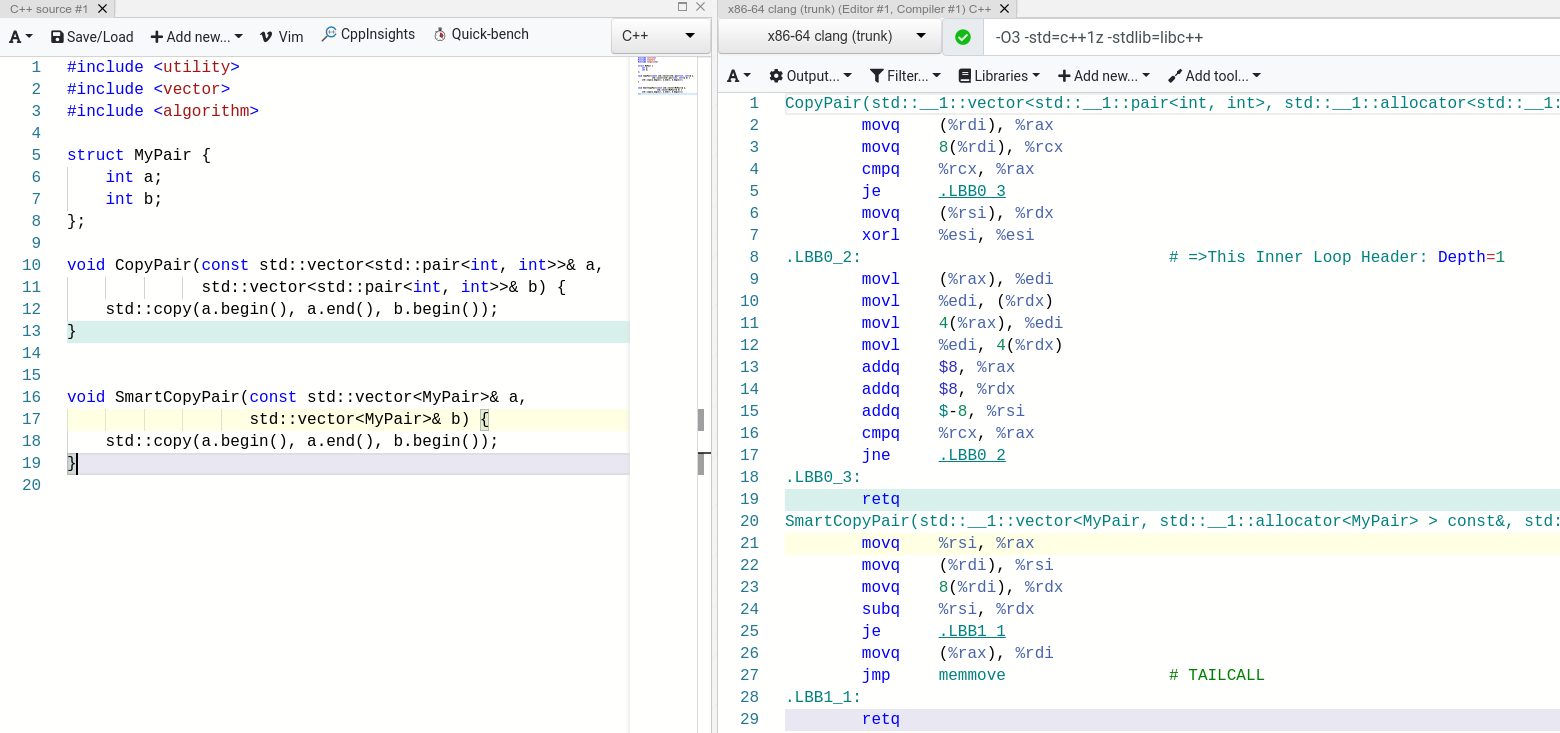Viewport: 1560px width, 733px height.
Task: Open compiler pane font size menu
Action: point(739,76)
